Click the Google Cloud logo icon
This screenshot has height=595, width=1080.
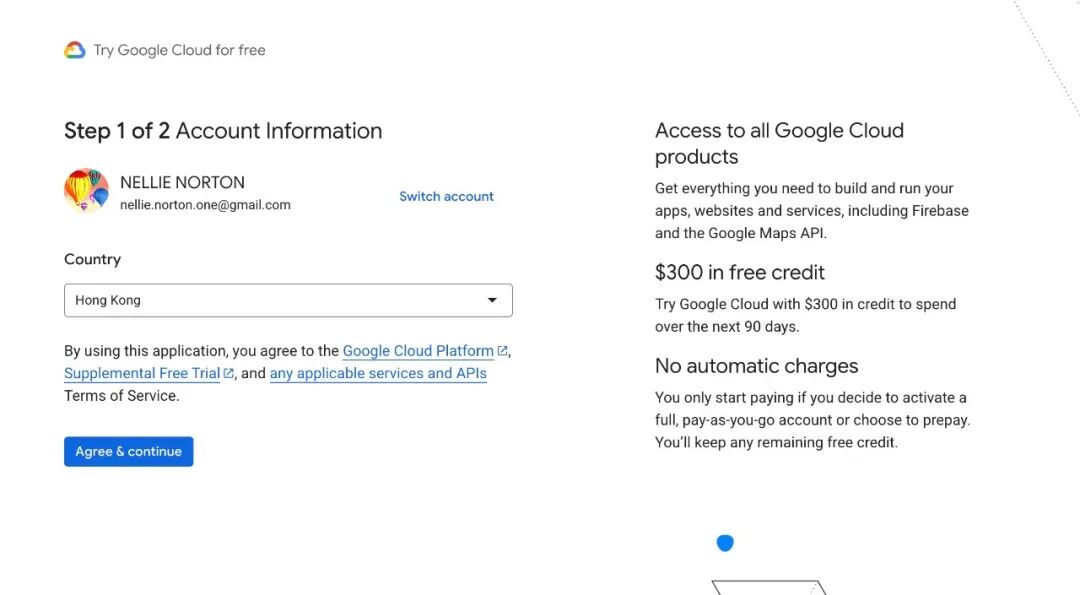tap(75, 50)
